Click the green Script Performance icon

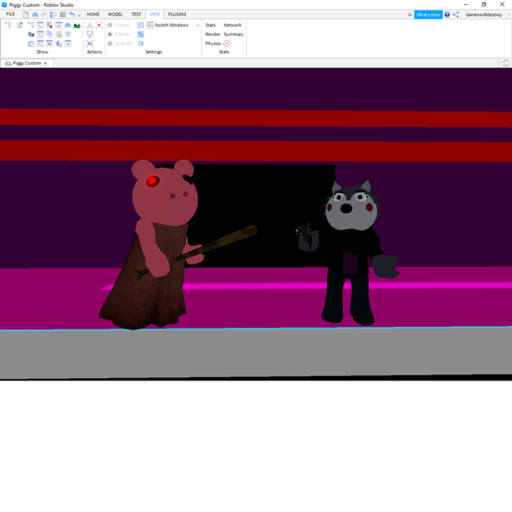77,25
